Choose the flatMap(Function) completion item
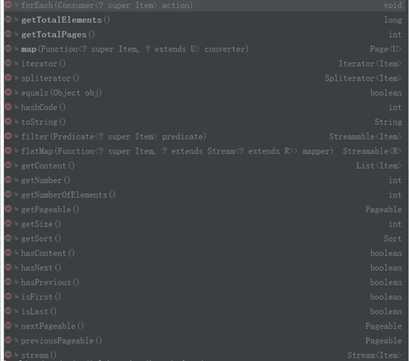The image size is (409, 361). 204,151
